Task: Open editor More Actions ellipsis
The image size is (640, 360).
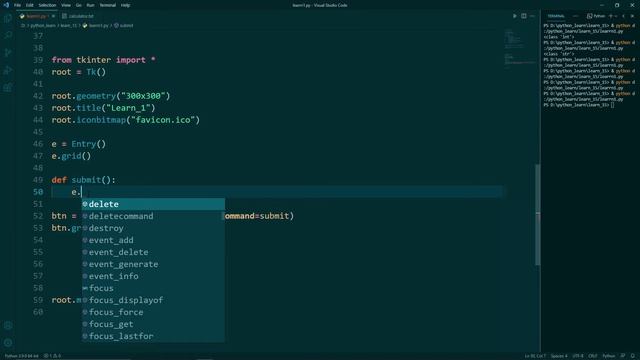Action: (x=532, y=16)
